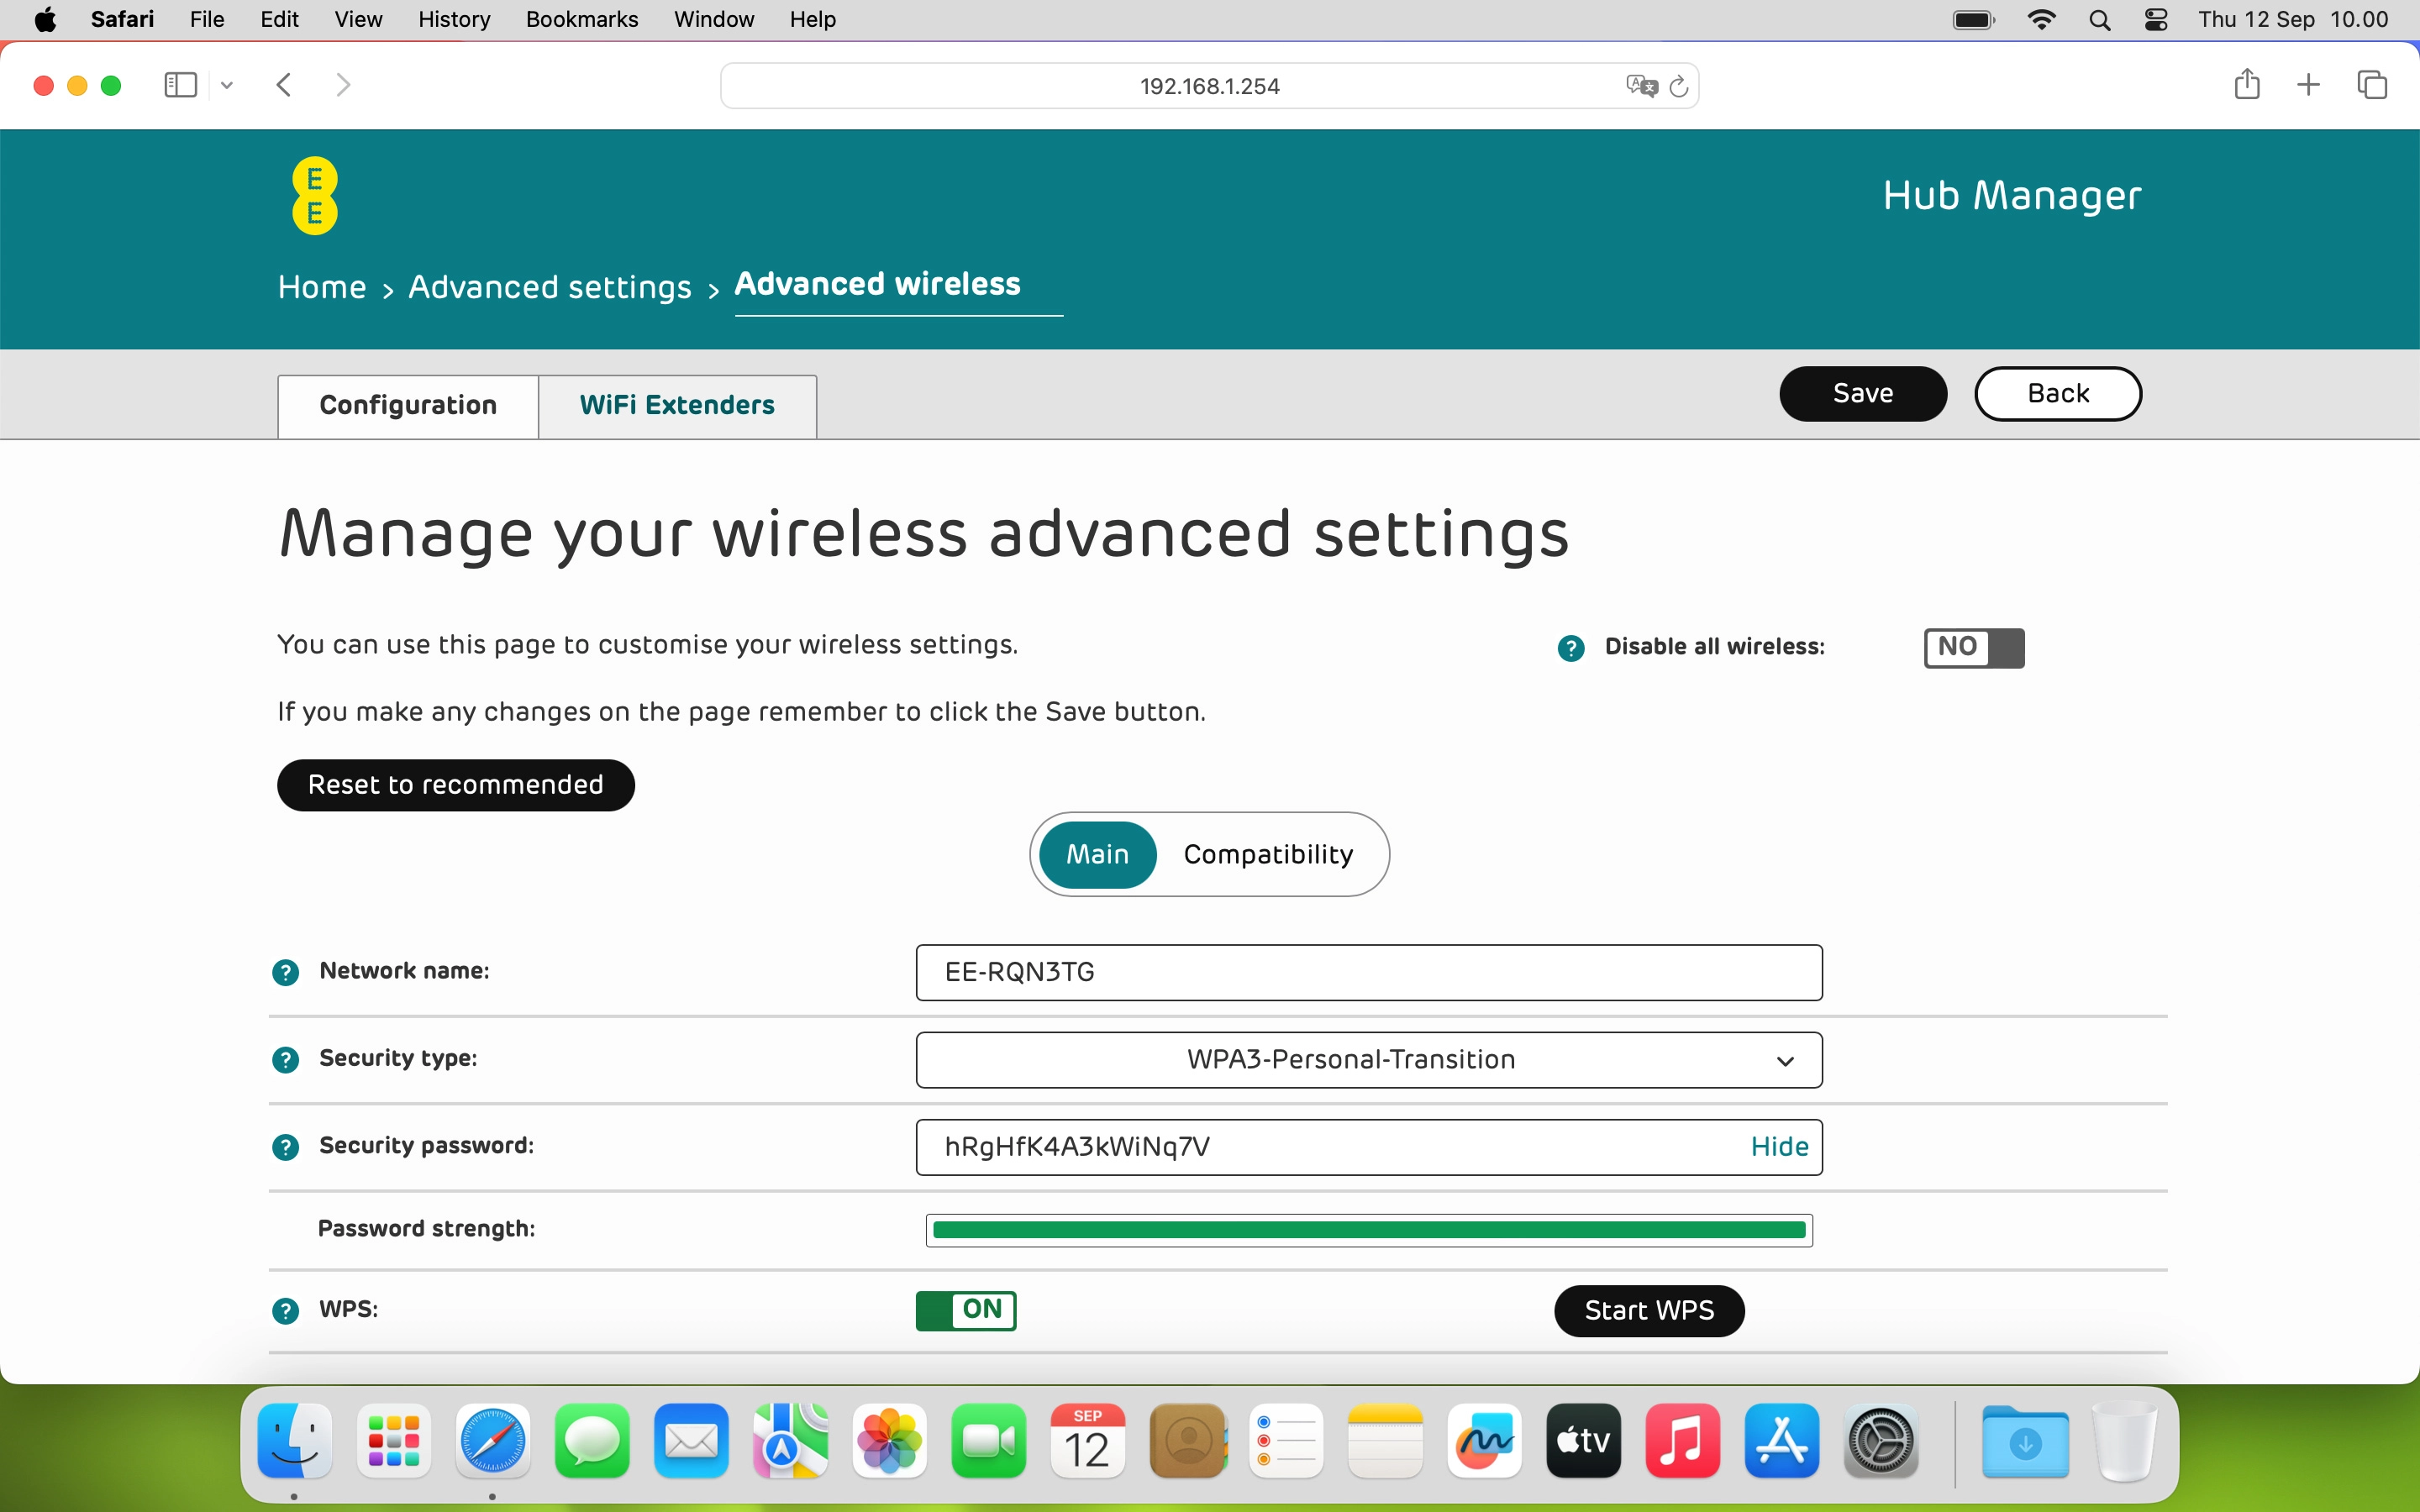Click the Reset to recommended button
2420x1512 pixels.
[x=455, y=784]
